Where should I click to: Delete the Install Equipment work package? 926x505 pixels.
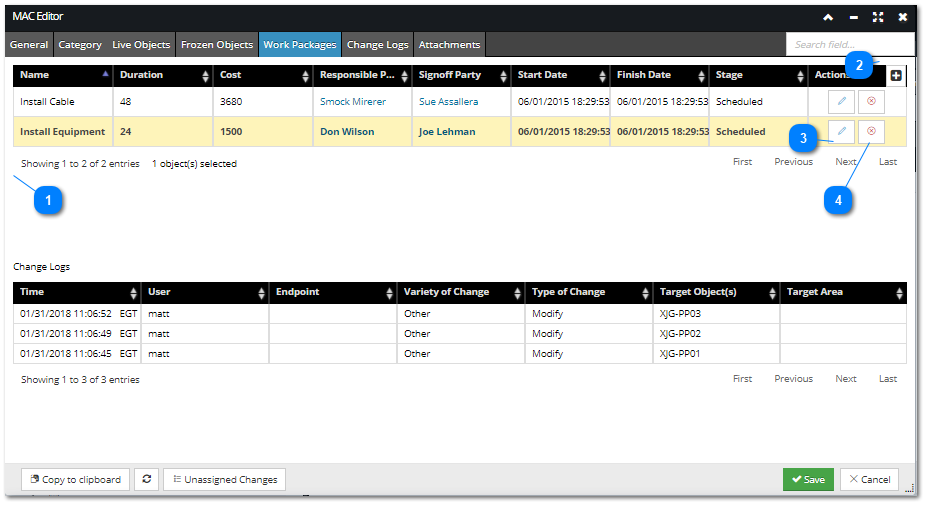871,132
